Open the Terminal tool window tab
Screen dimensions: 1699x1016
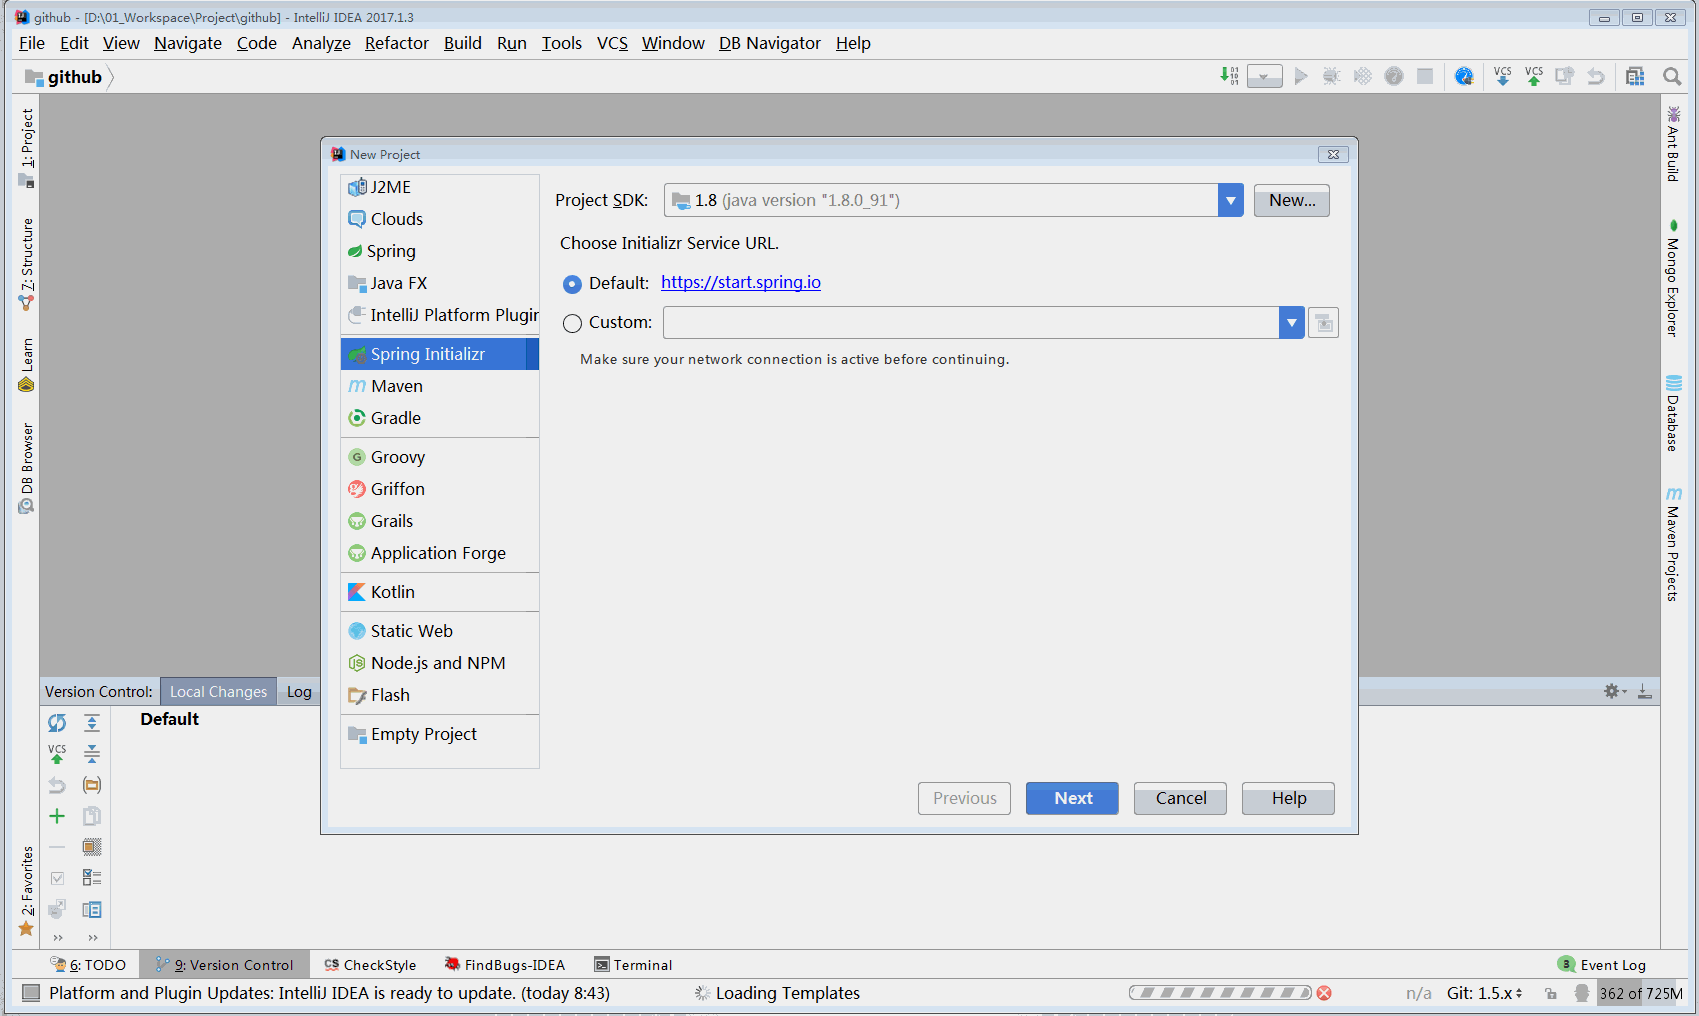pyautogui.click(x=633, y=965)
